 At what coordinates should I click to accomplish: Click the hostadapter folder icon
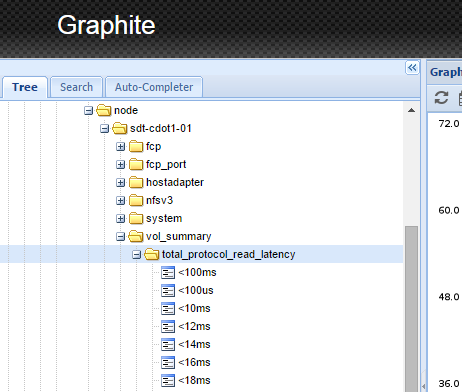pyautogui.click(x=136, y=182)
